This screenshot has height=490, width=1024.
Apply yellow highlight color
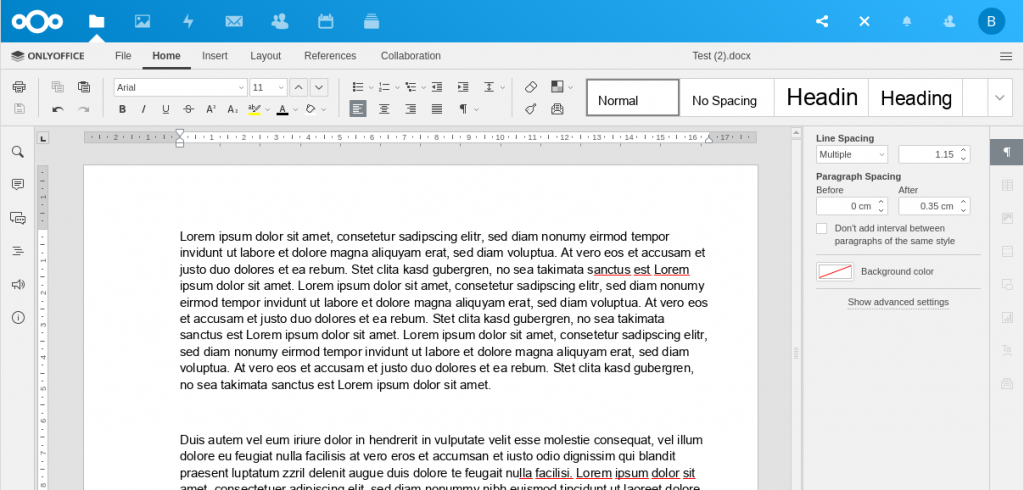pos(254,109)
